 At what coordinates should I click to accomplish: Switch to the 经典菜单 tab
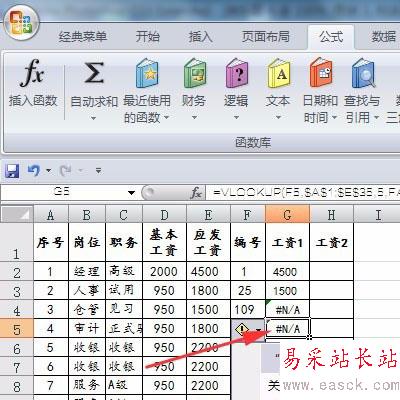pyautogui.click(x=83, y=36)
